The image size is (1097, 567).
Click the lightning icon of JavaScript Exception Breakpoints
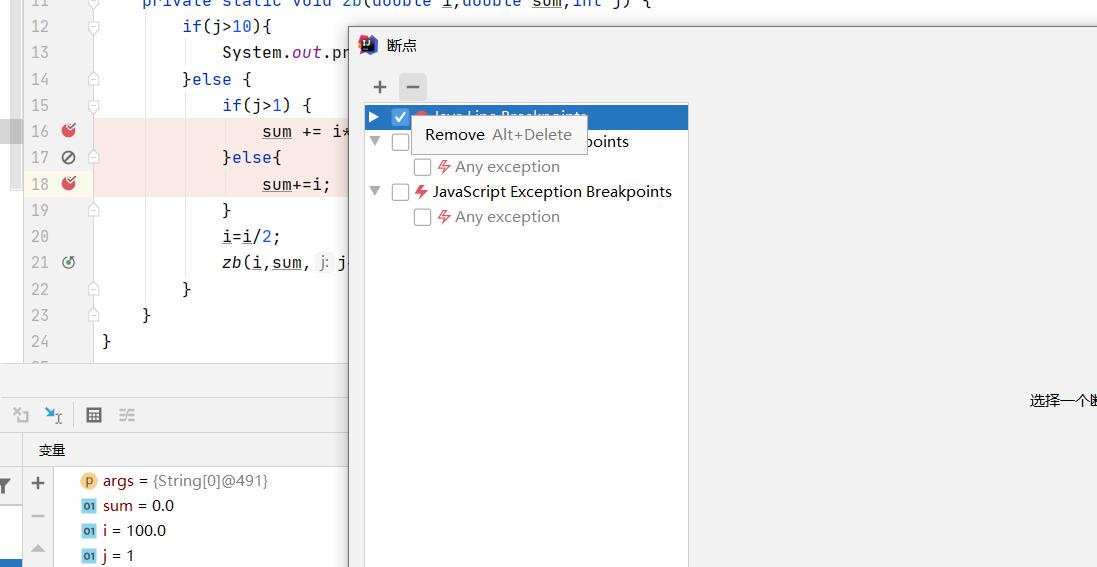click(x=420, y=191)
